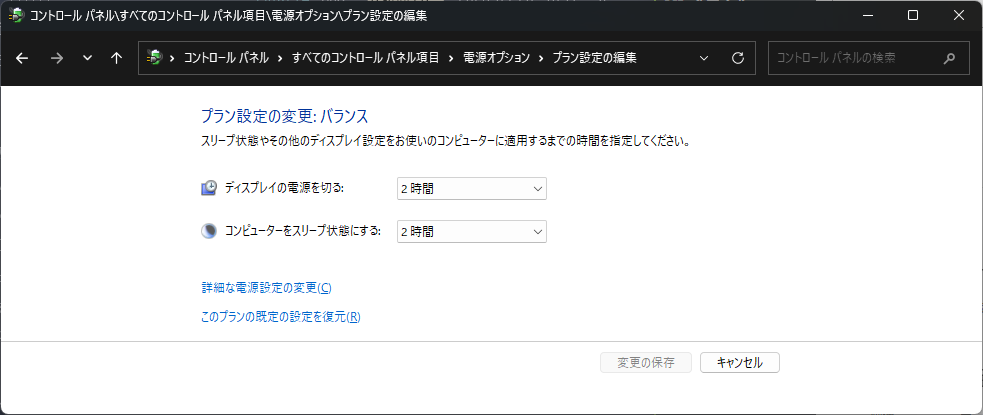Click the search magnifier icon
The width and height of the screenshot is (983, 415).
click(950, 58)
